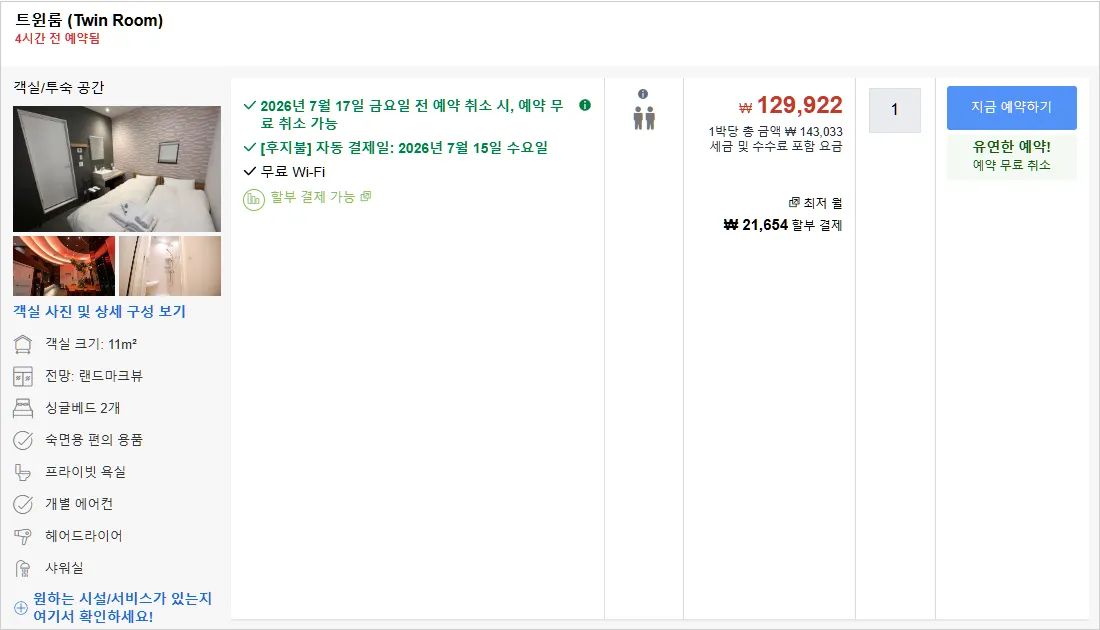Open the room count selector showing 1

tap(894, 110)
